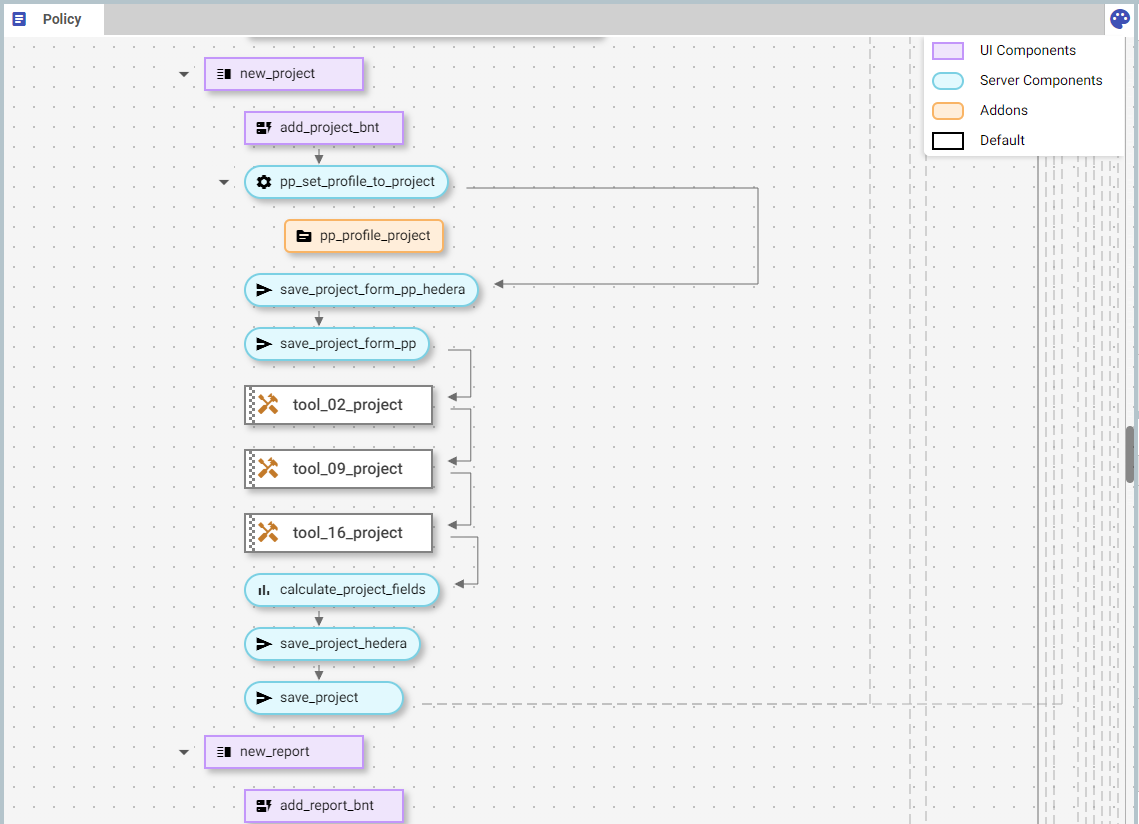This screenshot has width=1139, height=824.
Task: Click the tools icon on tool_16_project
Action: click(268, 533)
